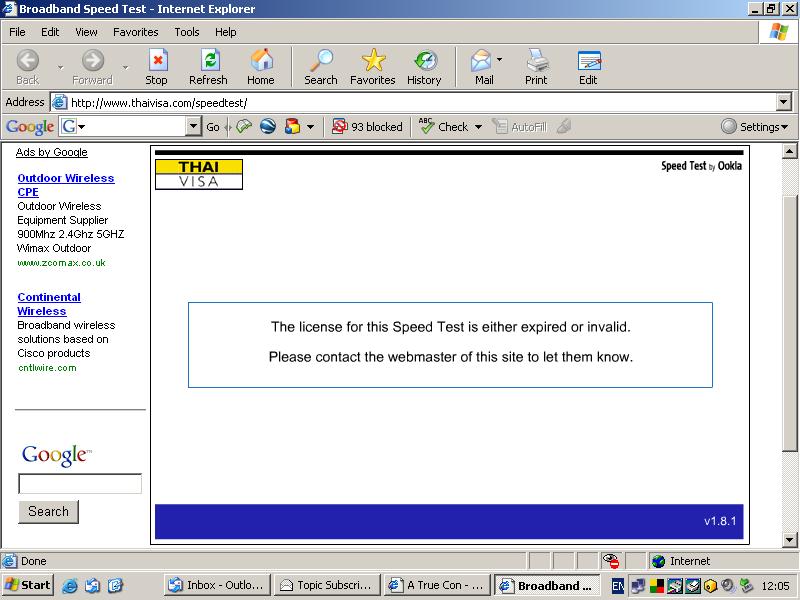
Task: Open the Mail button dropdown arrow
Action: click(499, 59)
